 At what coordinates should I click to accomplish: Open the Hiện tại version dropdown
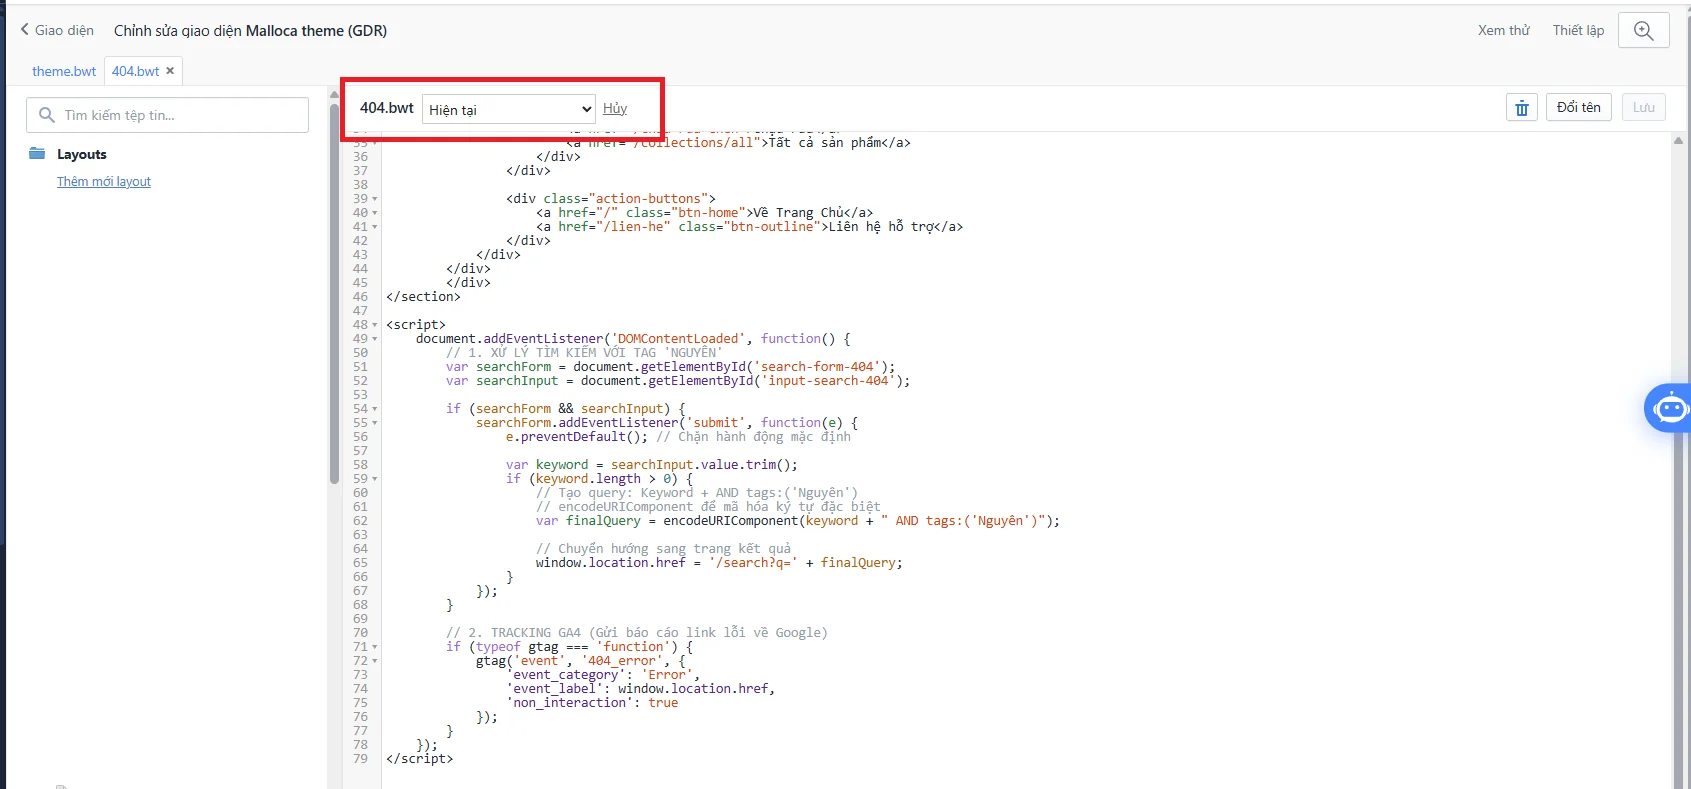509,109
